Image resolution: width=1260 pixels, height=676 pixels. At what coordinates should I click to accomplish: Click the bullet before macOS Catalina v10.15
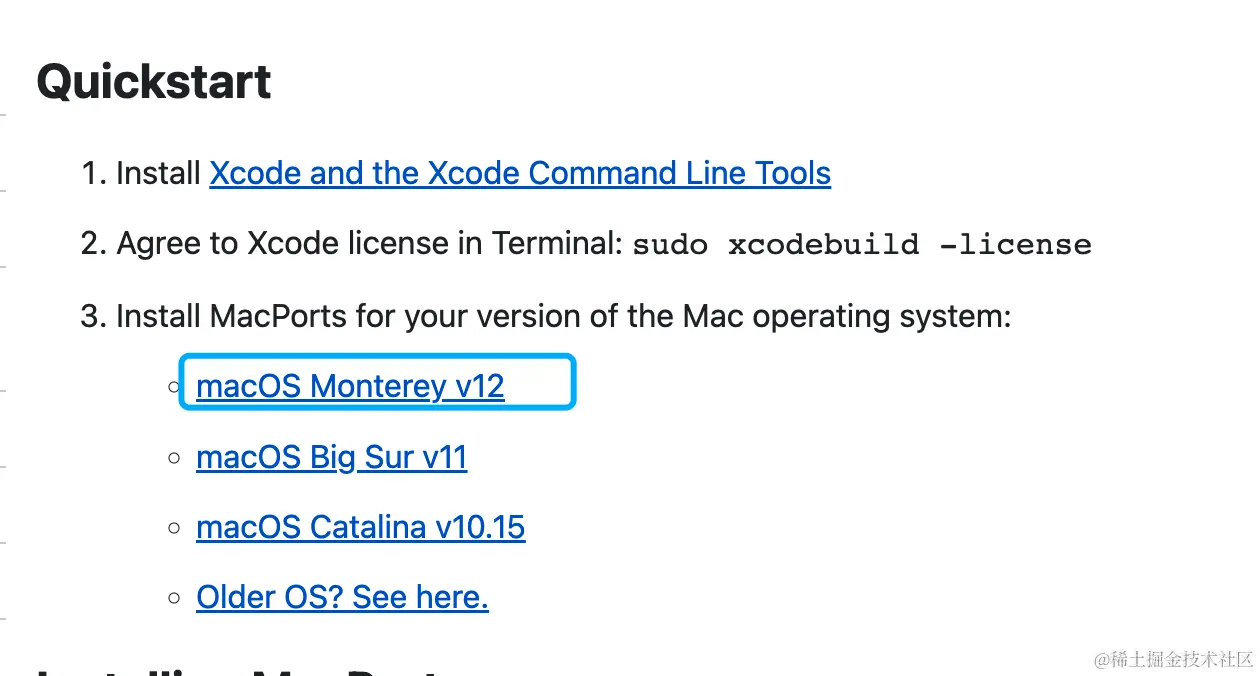click(175, 528)
